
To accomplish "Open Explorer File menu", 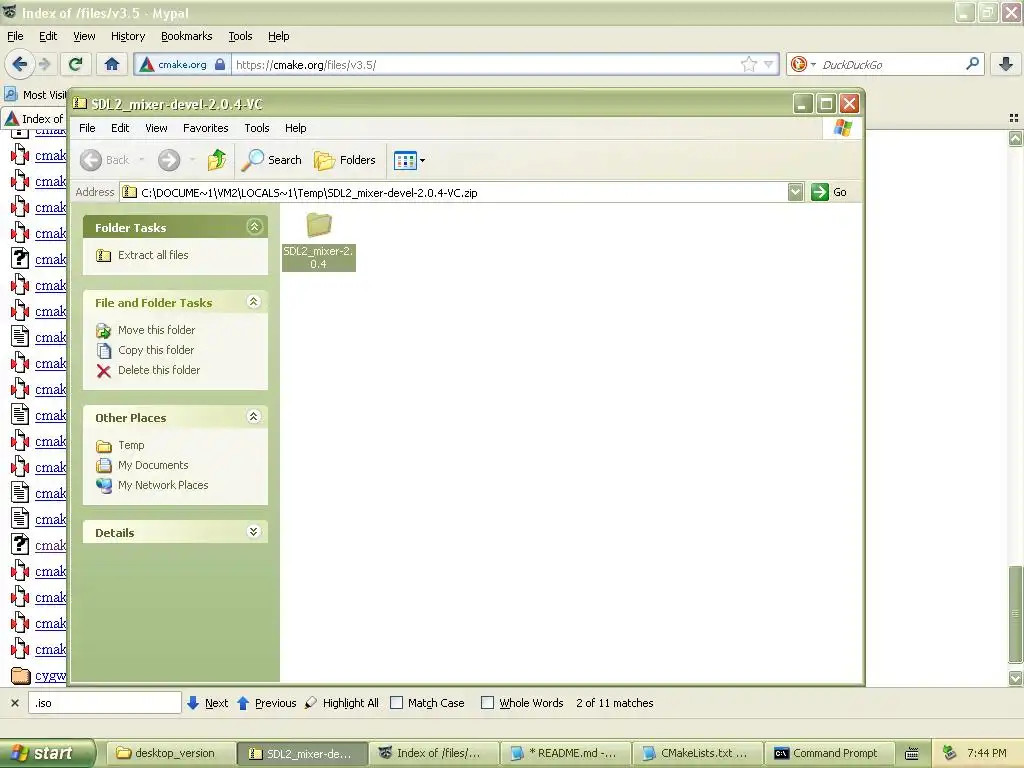I will 87,128.
